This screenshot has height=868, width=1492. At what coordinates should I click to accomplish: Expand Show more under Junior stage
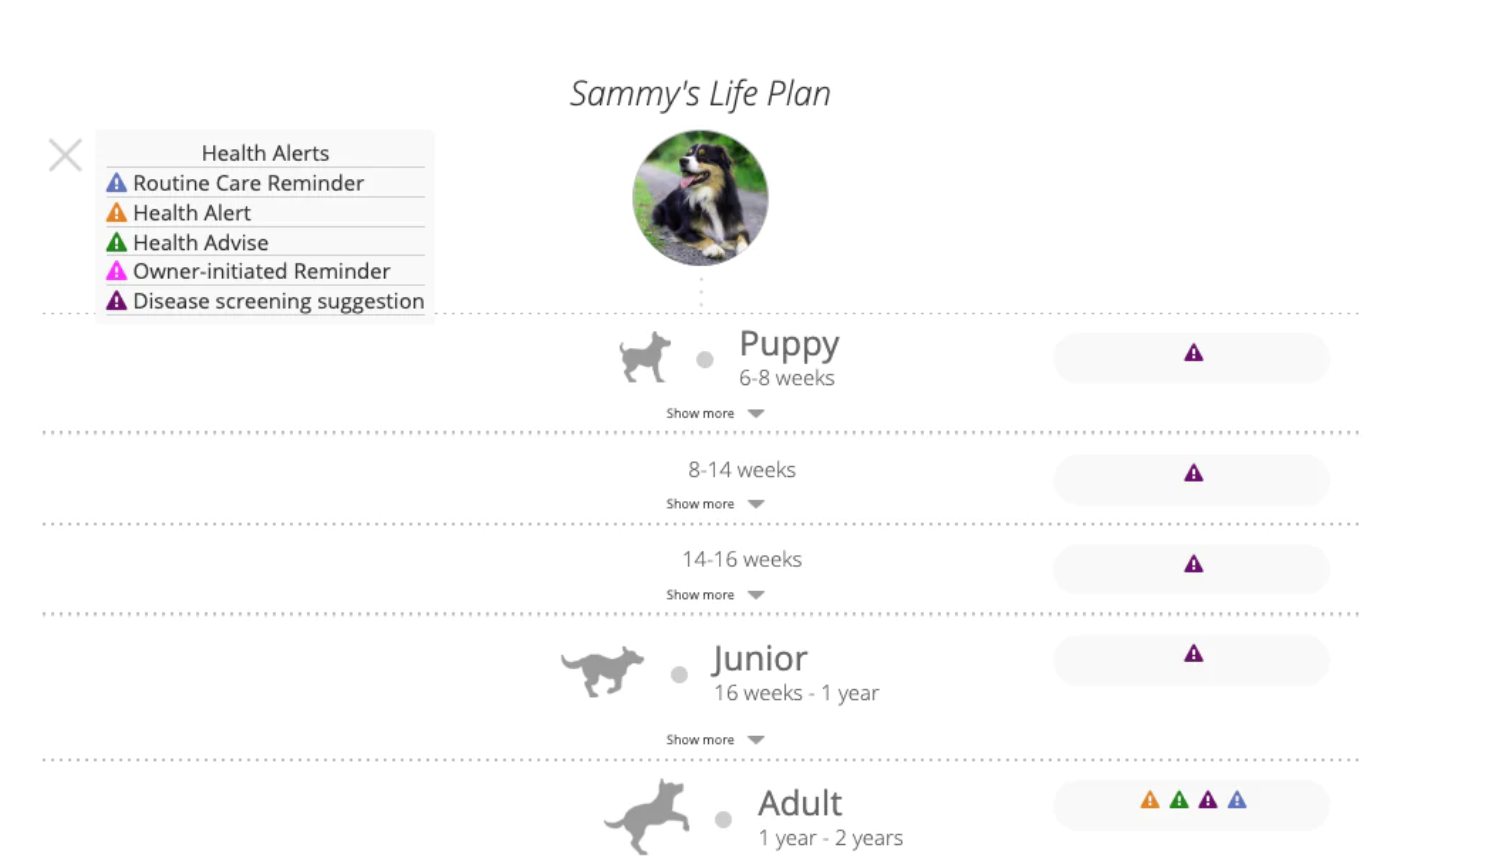(x=714, y=740)
